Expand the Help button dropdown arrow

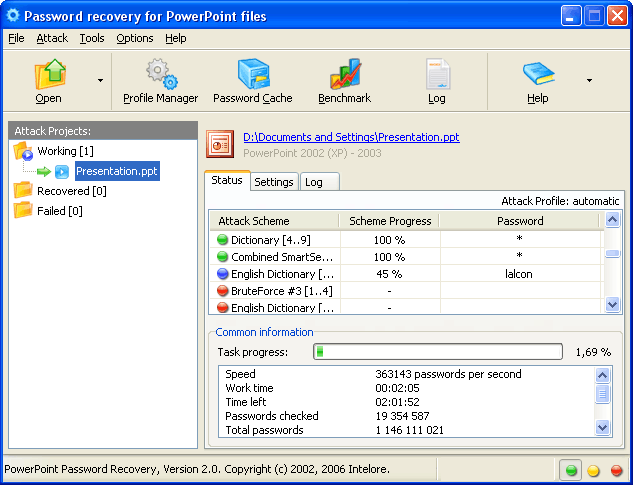[x=589, y=80]
